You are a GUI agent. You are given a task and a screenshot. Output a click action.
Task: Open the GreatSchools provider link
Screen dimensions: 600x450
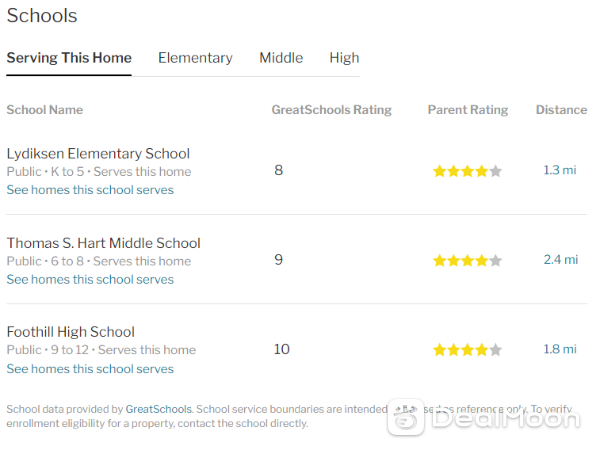point(159,409)
